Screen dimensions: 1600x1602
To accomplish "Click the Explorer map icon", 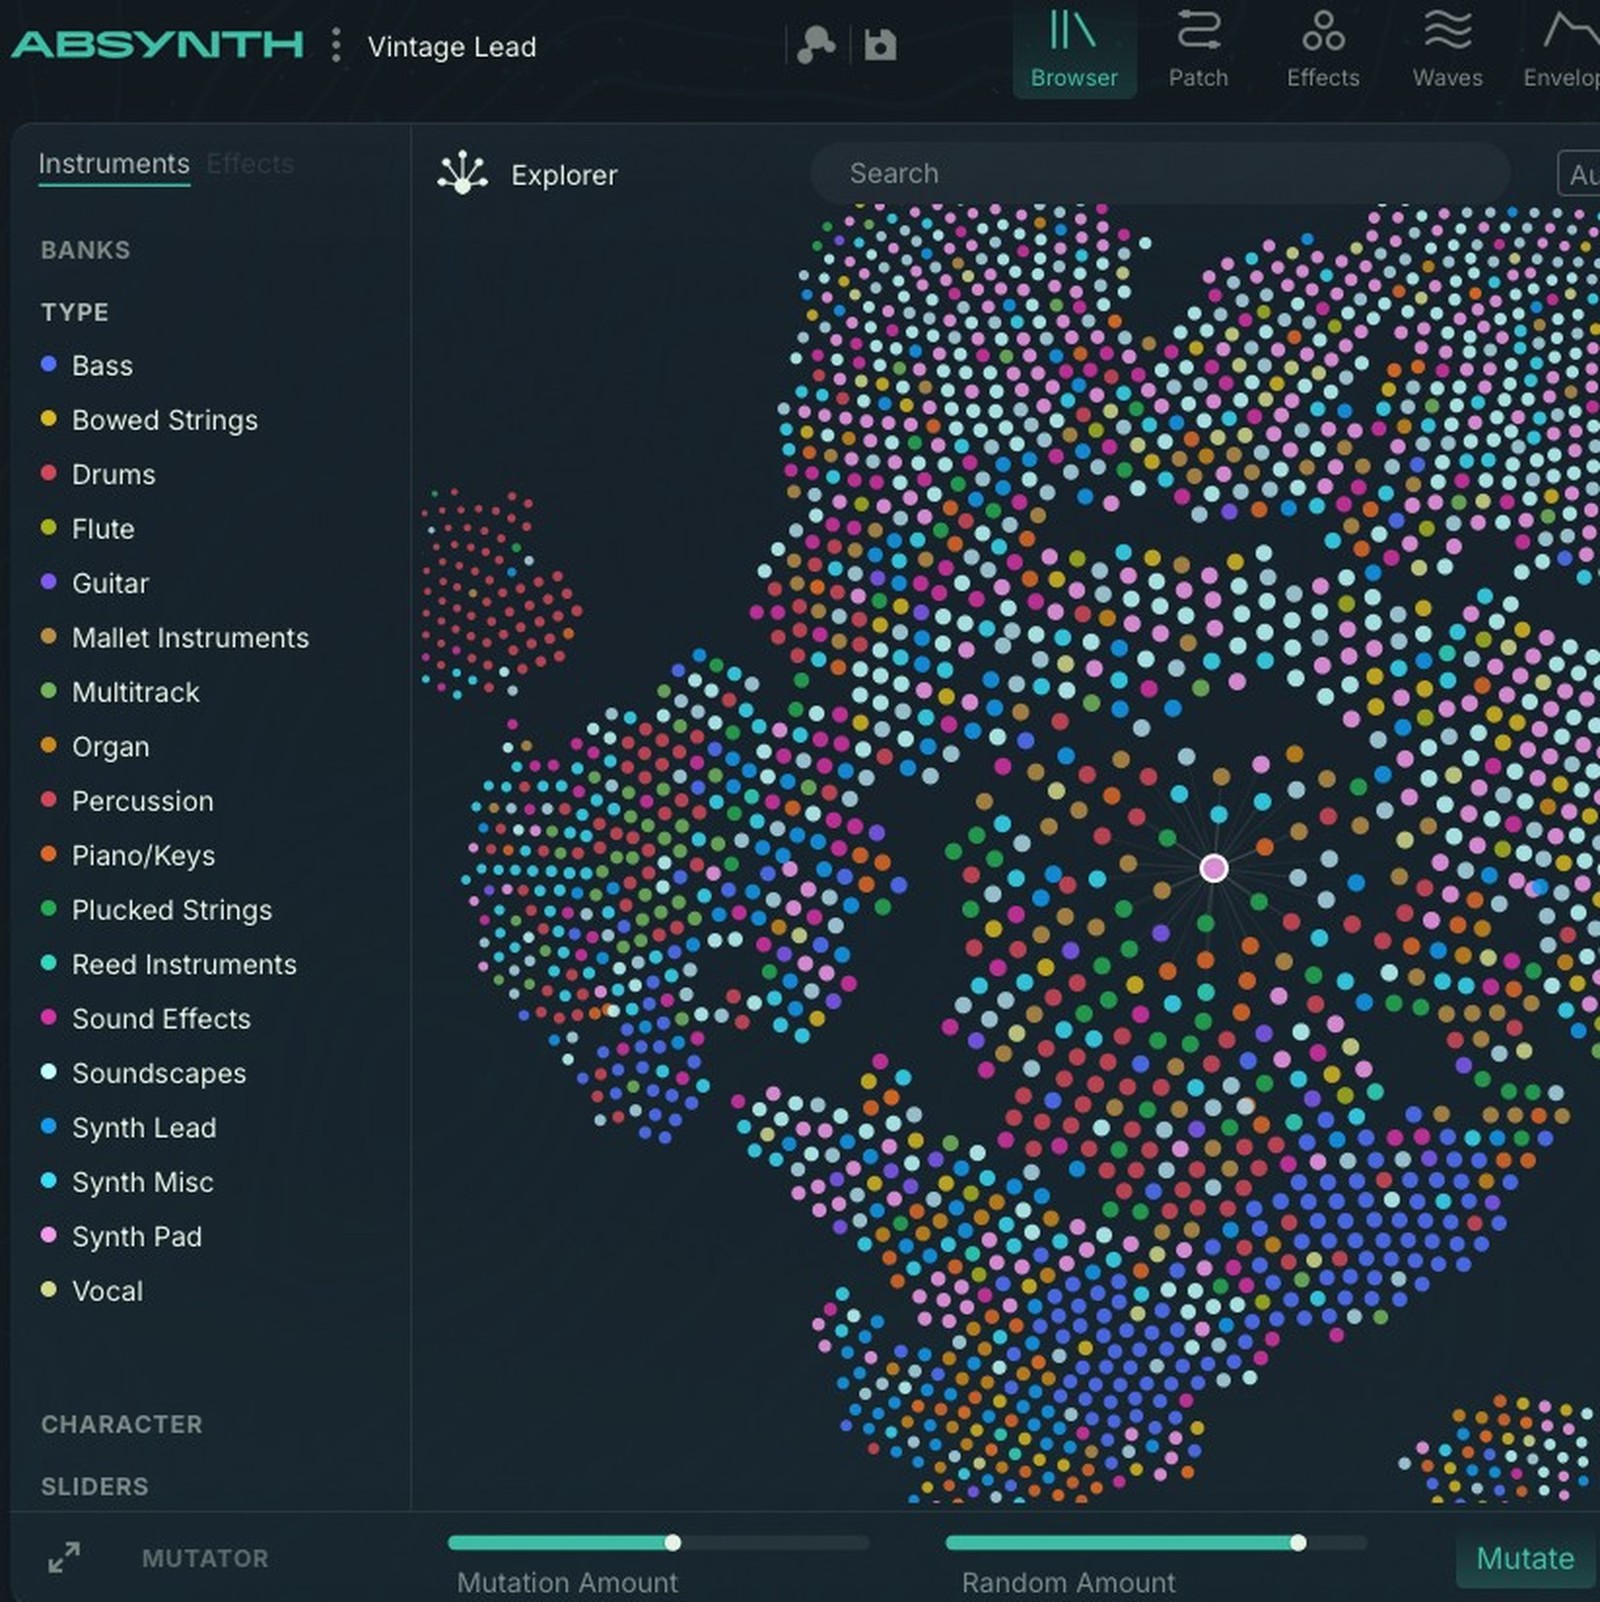I will (x=463, y=174).
